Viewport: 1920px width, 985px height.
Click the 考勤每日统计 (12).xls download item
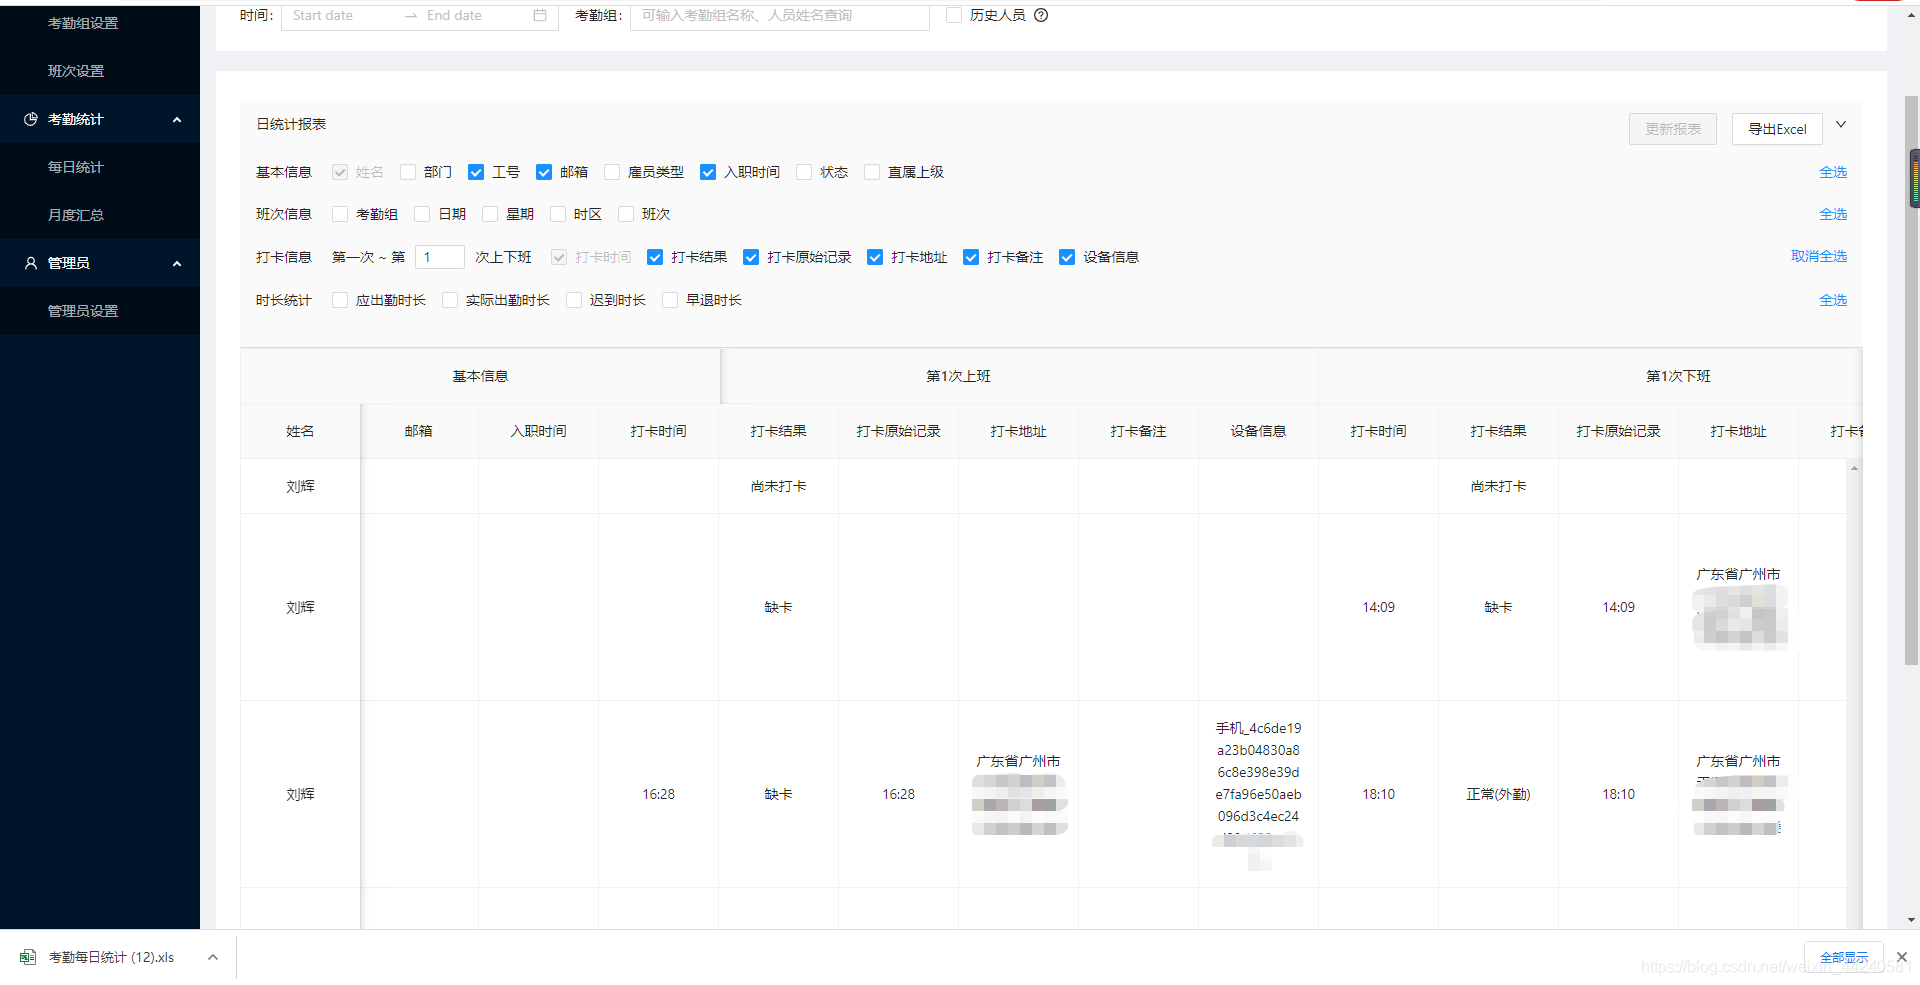coord(111,957)
